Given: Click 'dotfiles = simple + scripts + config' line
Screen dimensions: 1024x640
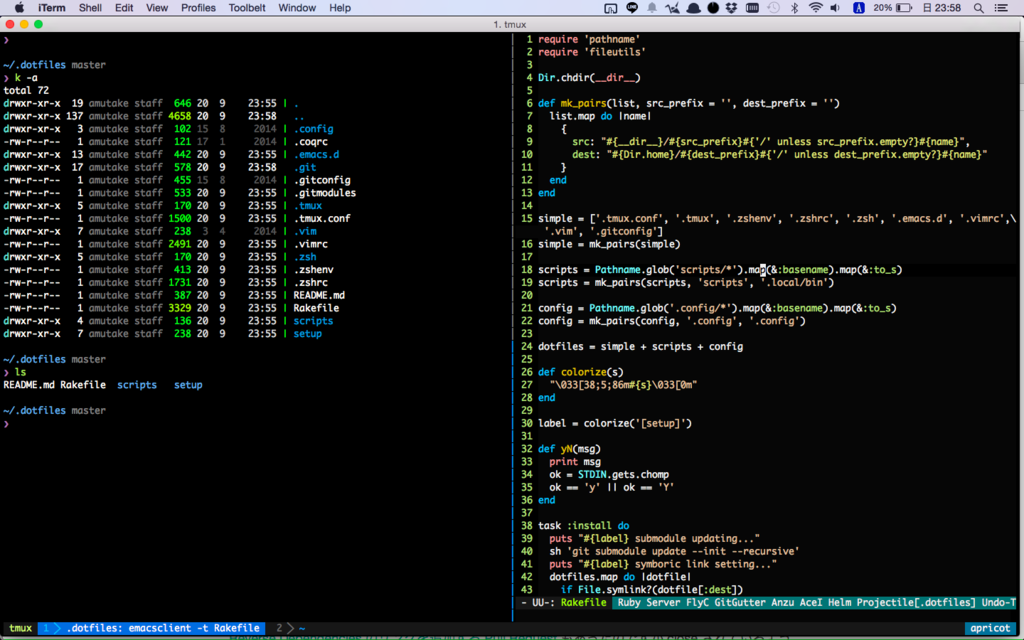Looking at the screenshot, I should (641, 347).
